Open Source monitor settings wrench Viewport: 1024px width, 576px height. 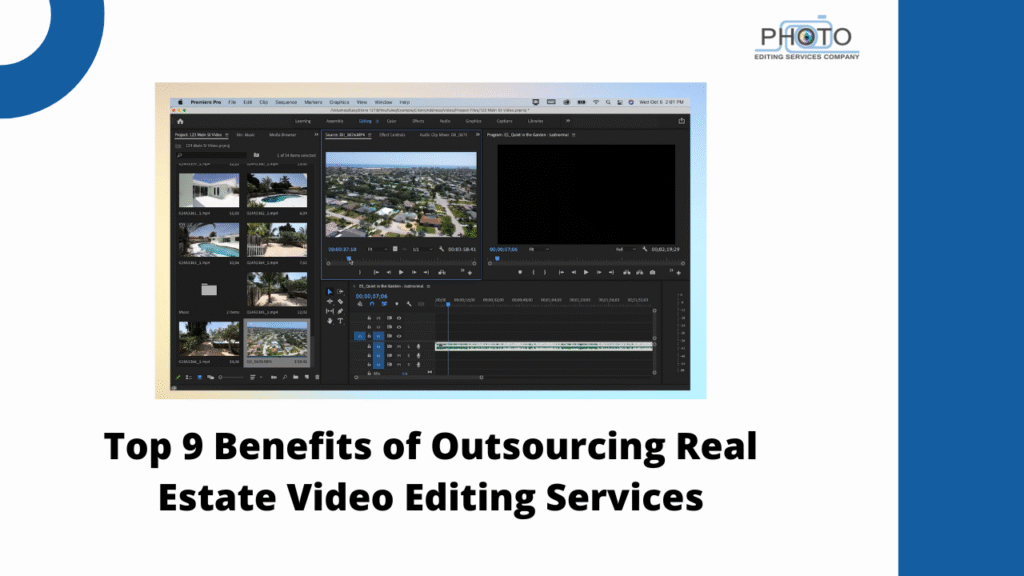tap(441, 249)
